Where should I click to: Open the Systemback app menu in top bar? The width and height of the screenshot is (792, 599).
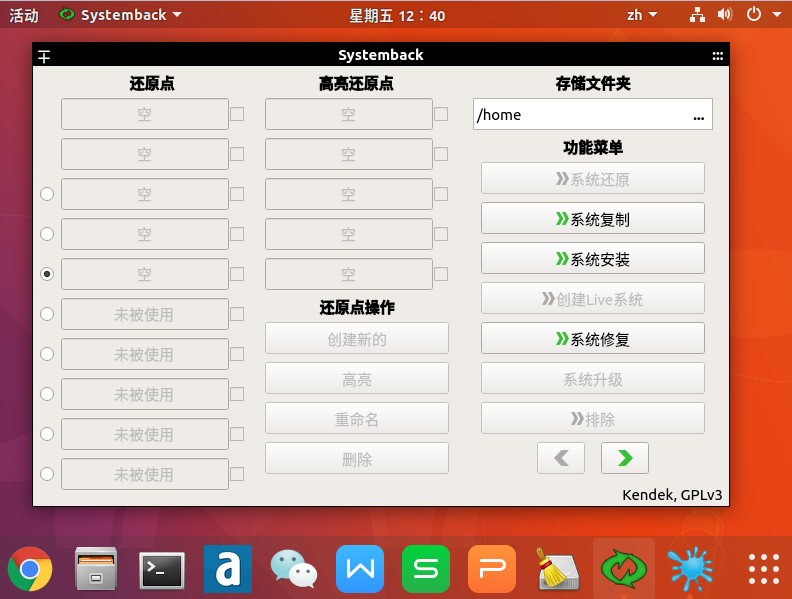point(120,15)
